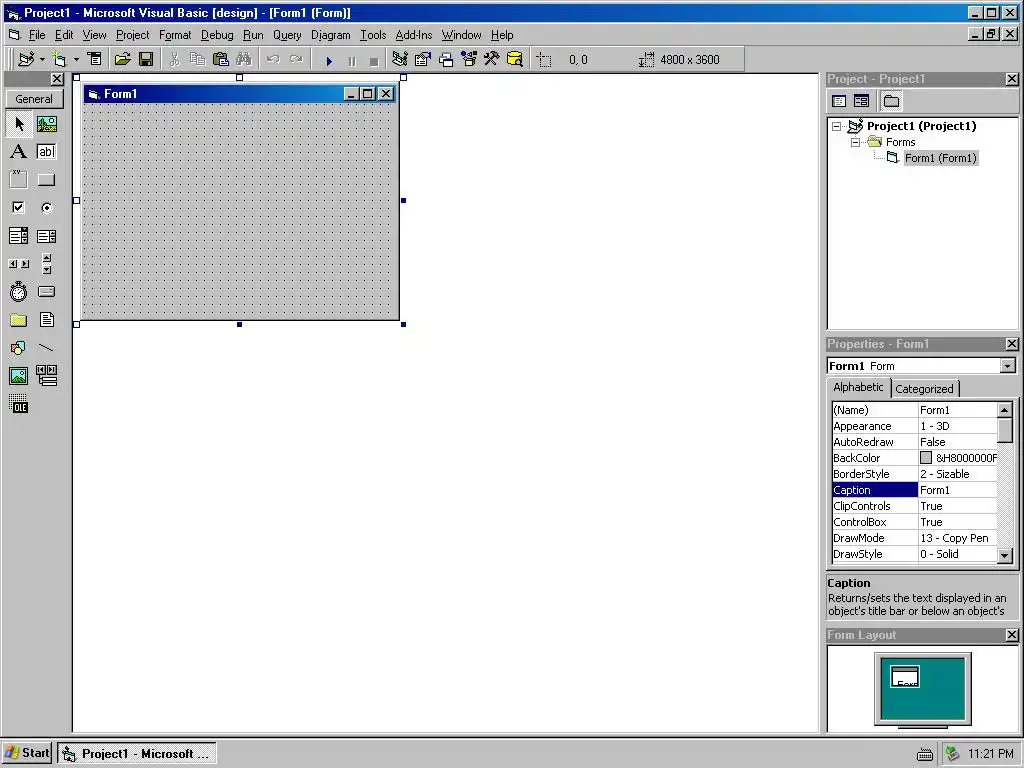Select the CommandButton control tool
This screenshot has width=1024, height=768.
click(x=46, y=180)
